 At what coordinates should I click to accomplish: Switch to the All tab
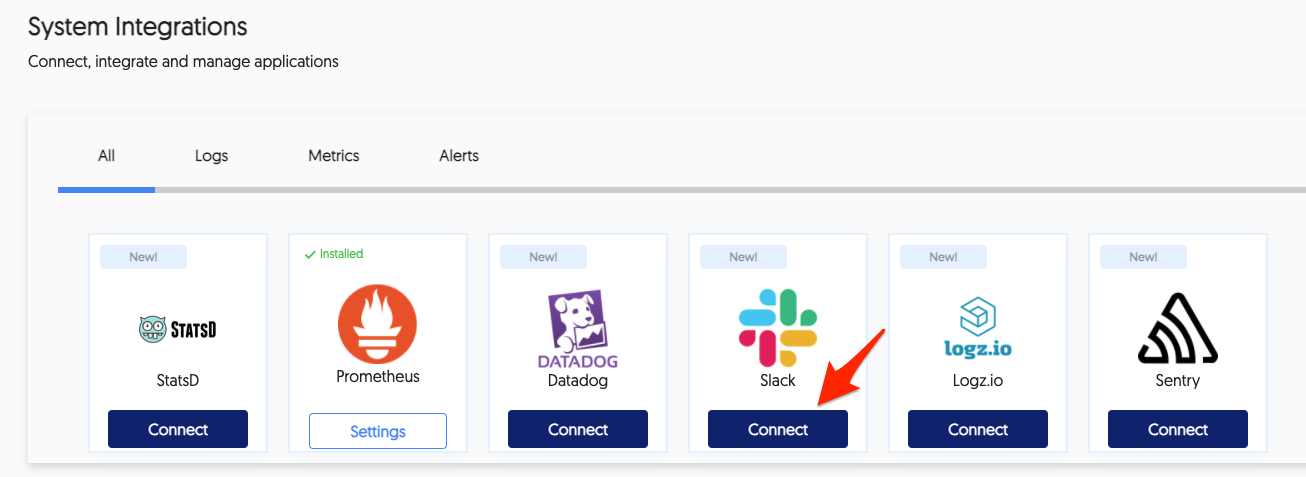tap(106, 156)
